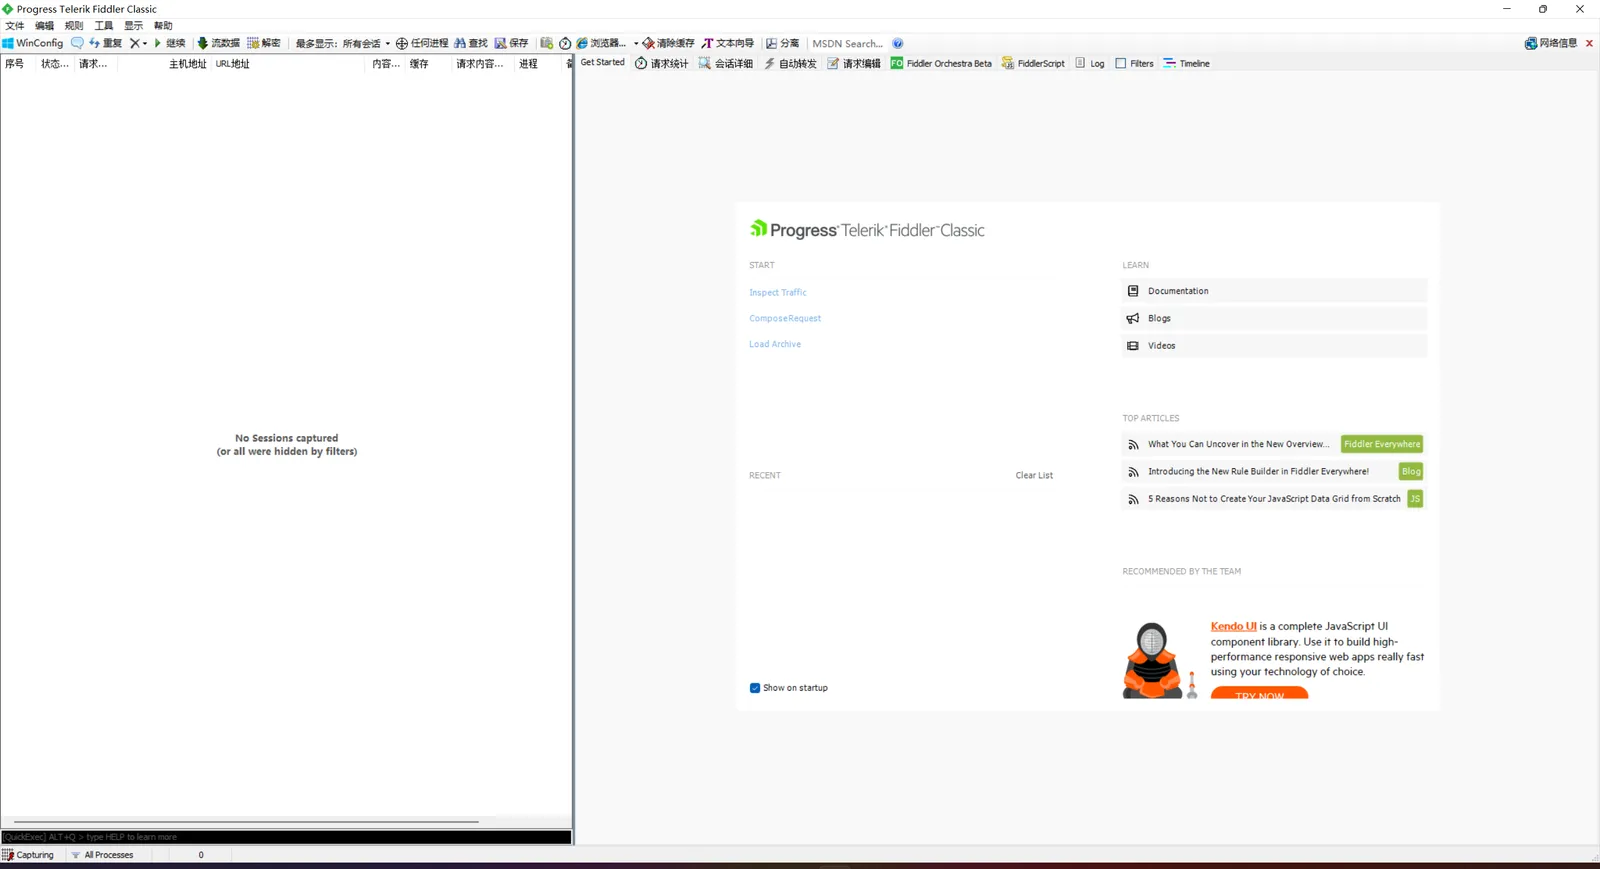This screenshot has width=1600, height=869.
Task: Close the toolbar with red X
Action: (1589, 43)
